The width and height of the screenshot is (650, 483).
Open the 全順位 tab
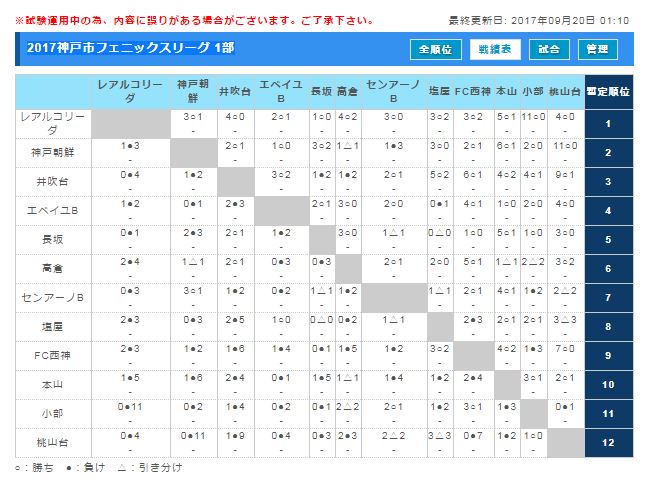click(x=436, y=50)
